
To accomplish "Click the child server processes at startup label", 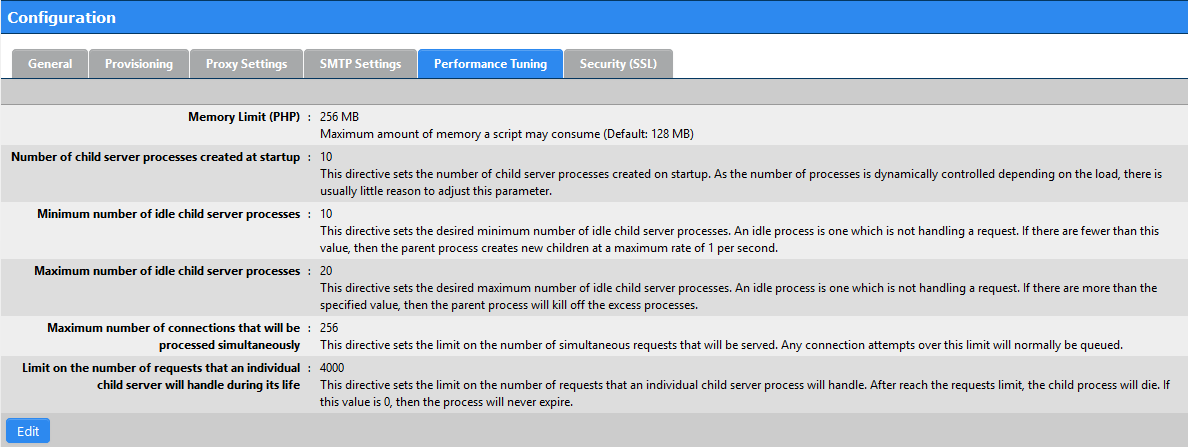I will tap(156, 157).
